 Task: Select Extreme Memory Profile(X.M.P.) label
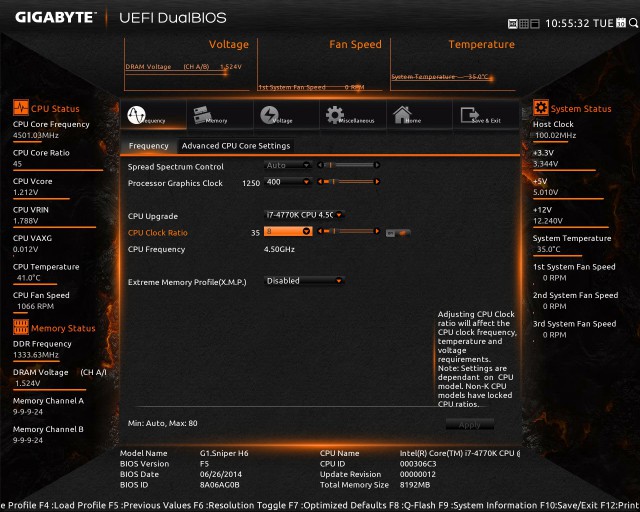click(187, 282)
